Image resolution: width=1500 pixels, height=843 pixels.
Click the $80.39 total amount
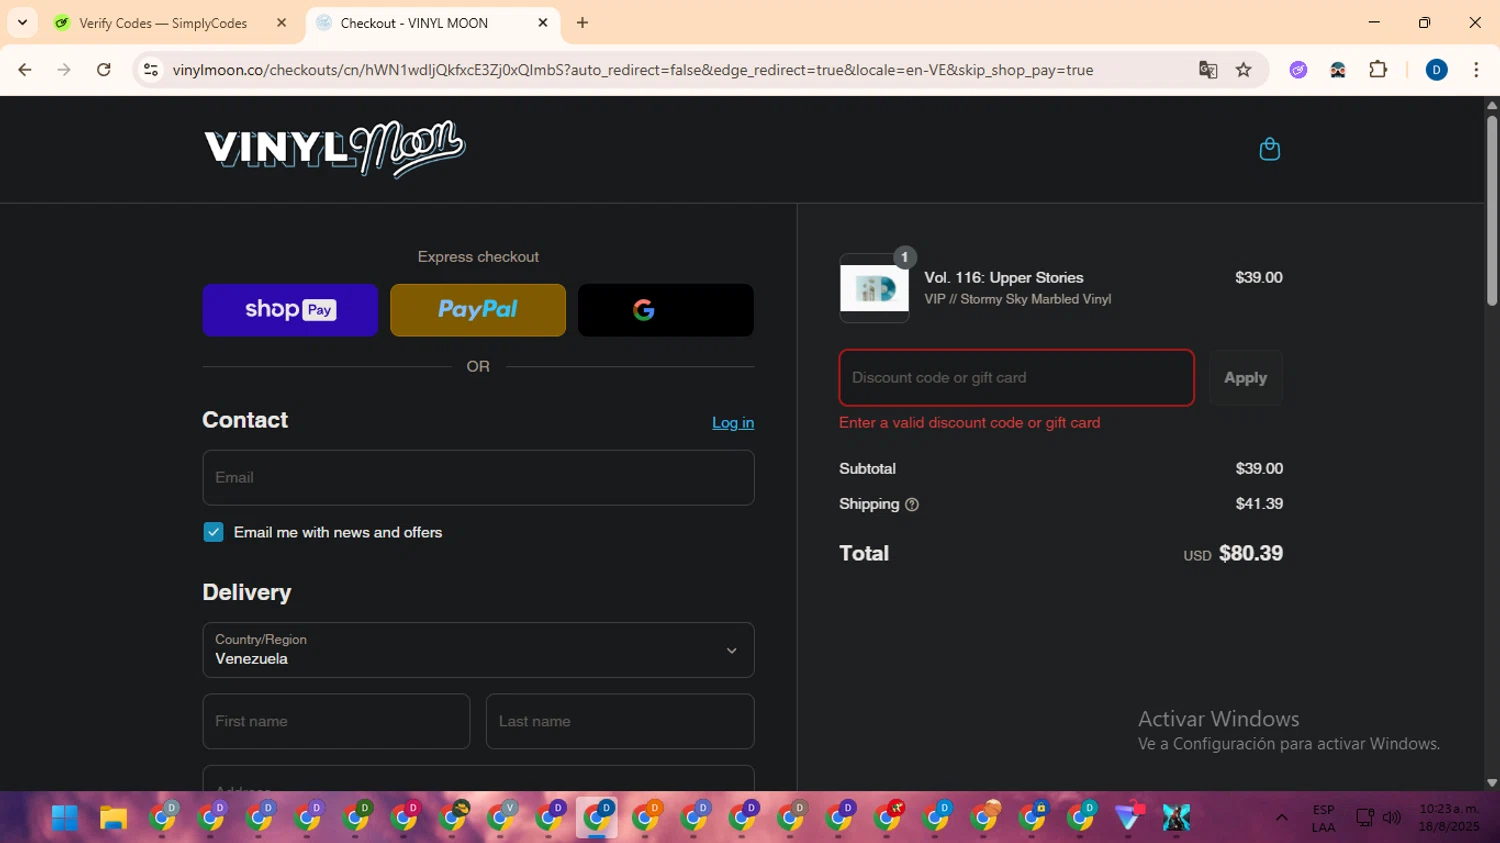pos(1250,553)
